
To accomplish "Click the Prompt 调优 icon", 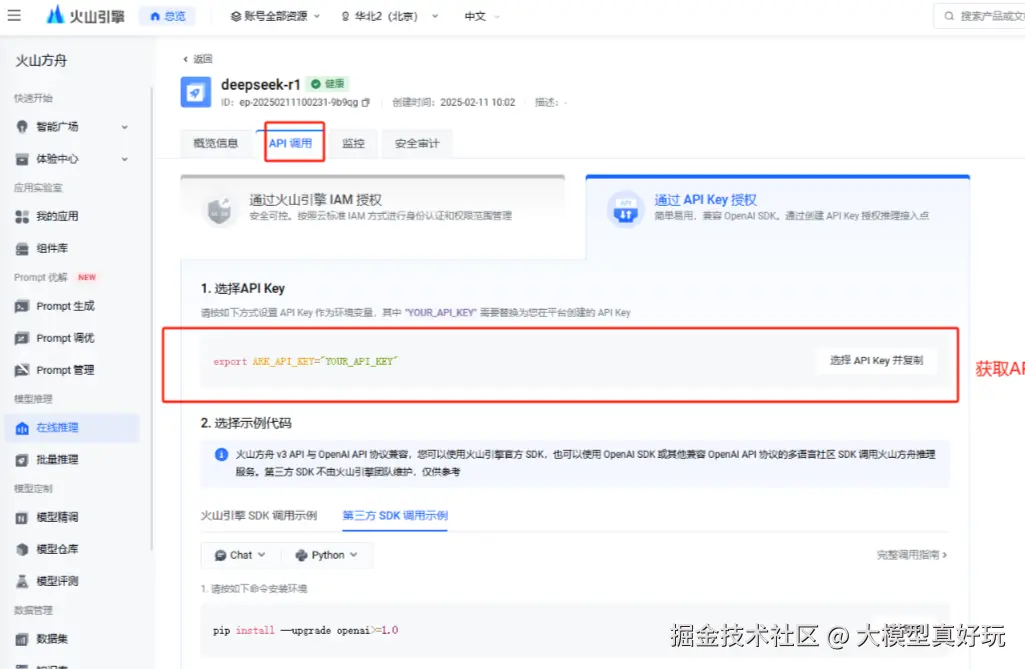I will click(x=22, y=338).
